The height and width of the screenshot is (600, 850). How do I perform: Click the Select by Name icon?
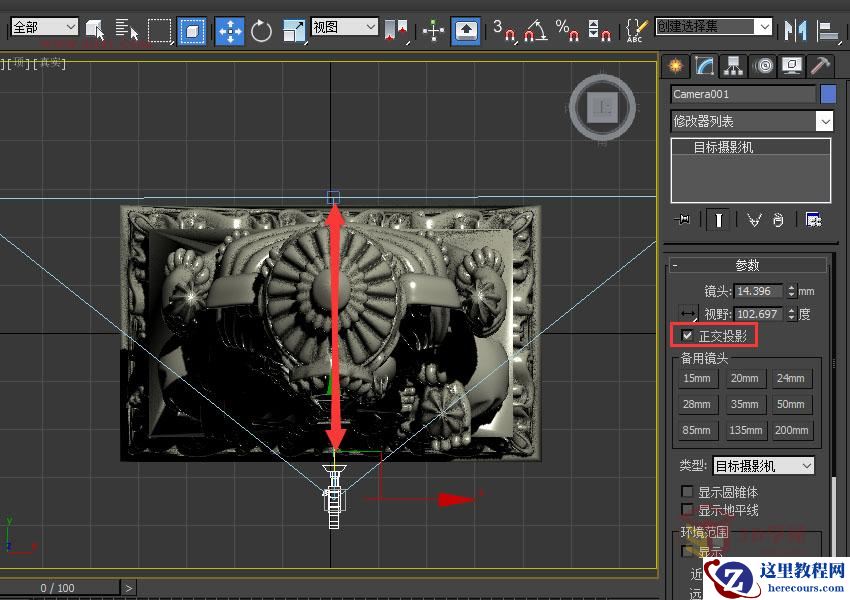124,30
